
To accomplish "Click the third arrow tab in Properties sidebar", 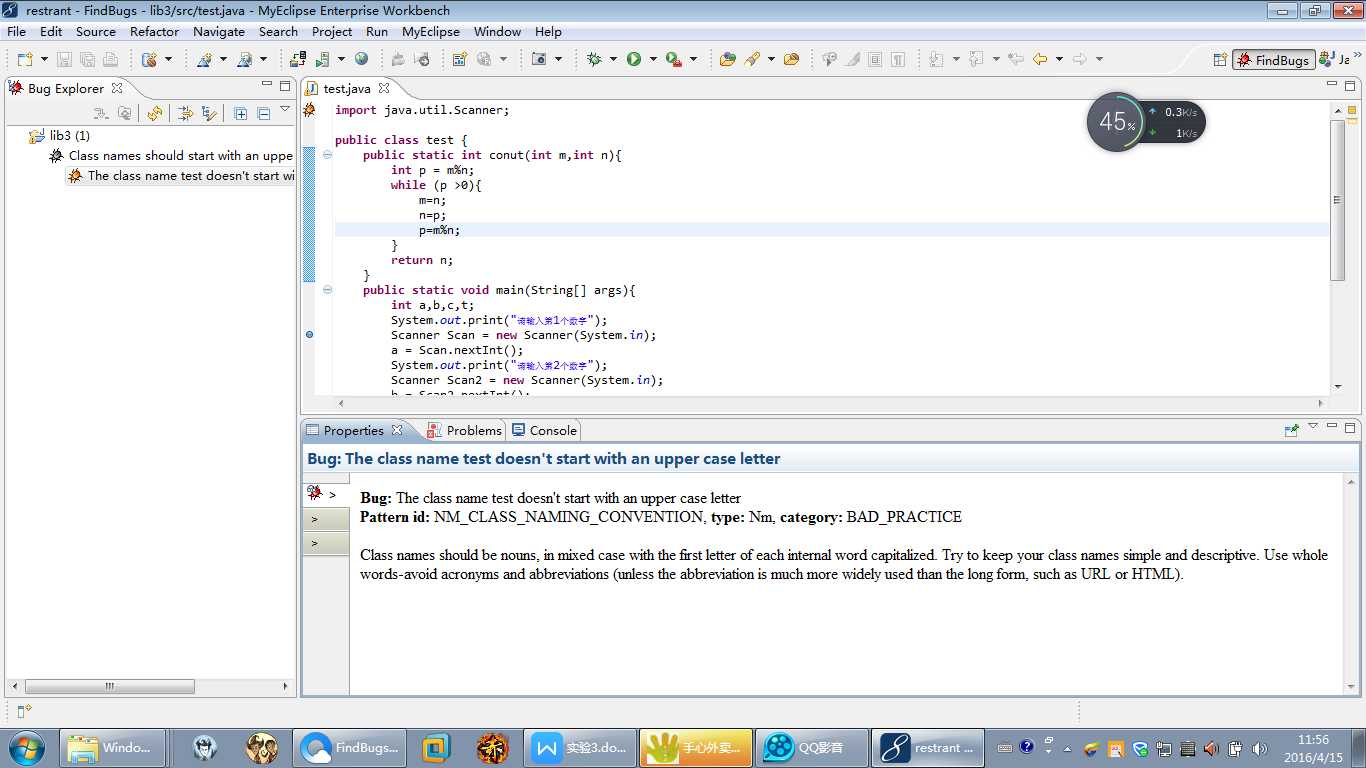I will [x=325, y=543].
